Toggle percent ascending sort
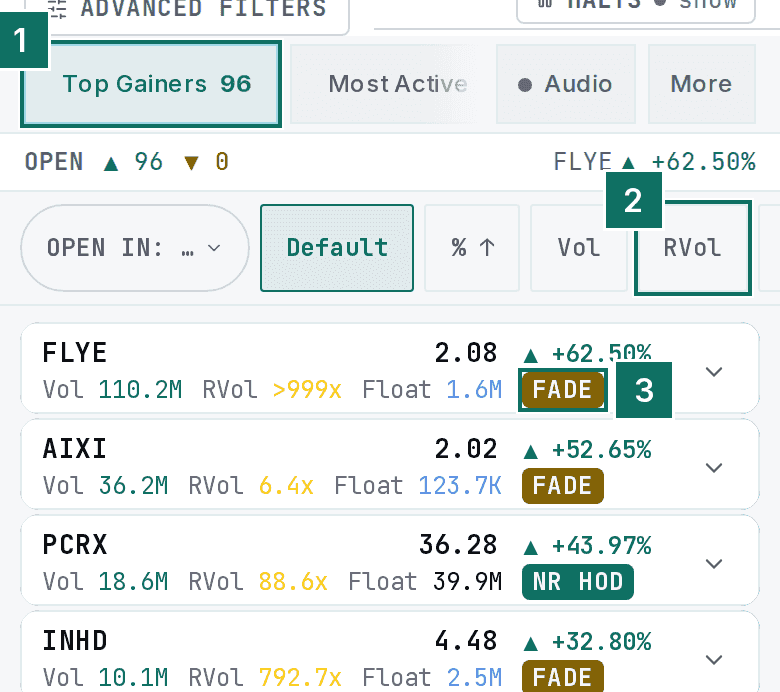The height and width of the screenshot is (692, 780). click(472, 248)
